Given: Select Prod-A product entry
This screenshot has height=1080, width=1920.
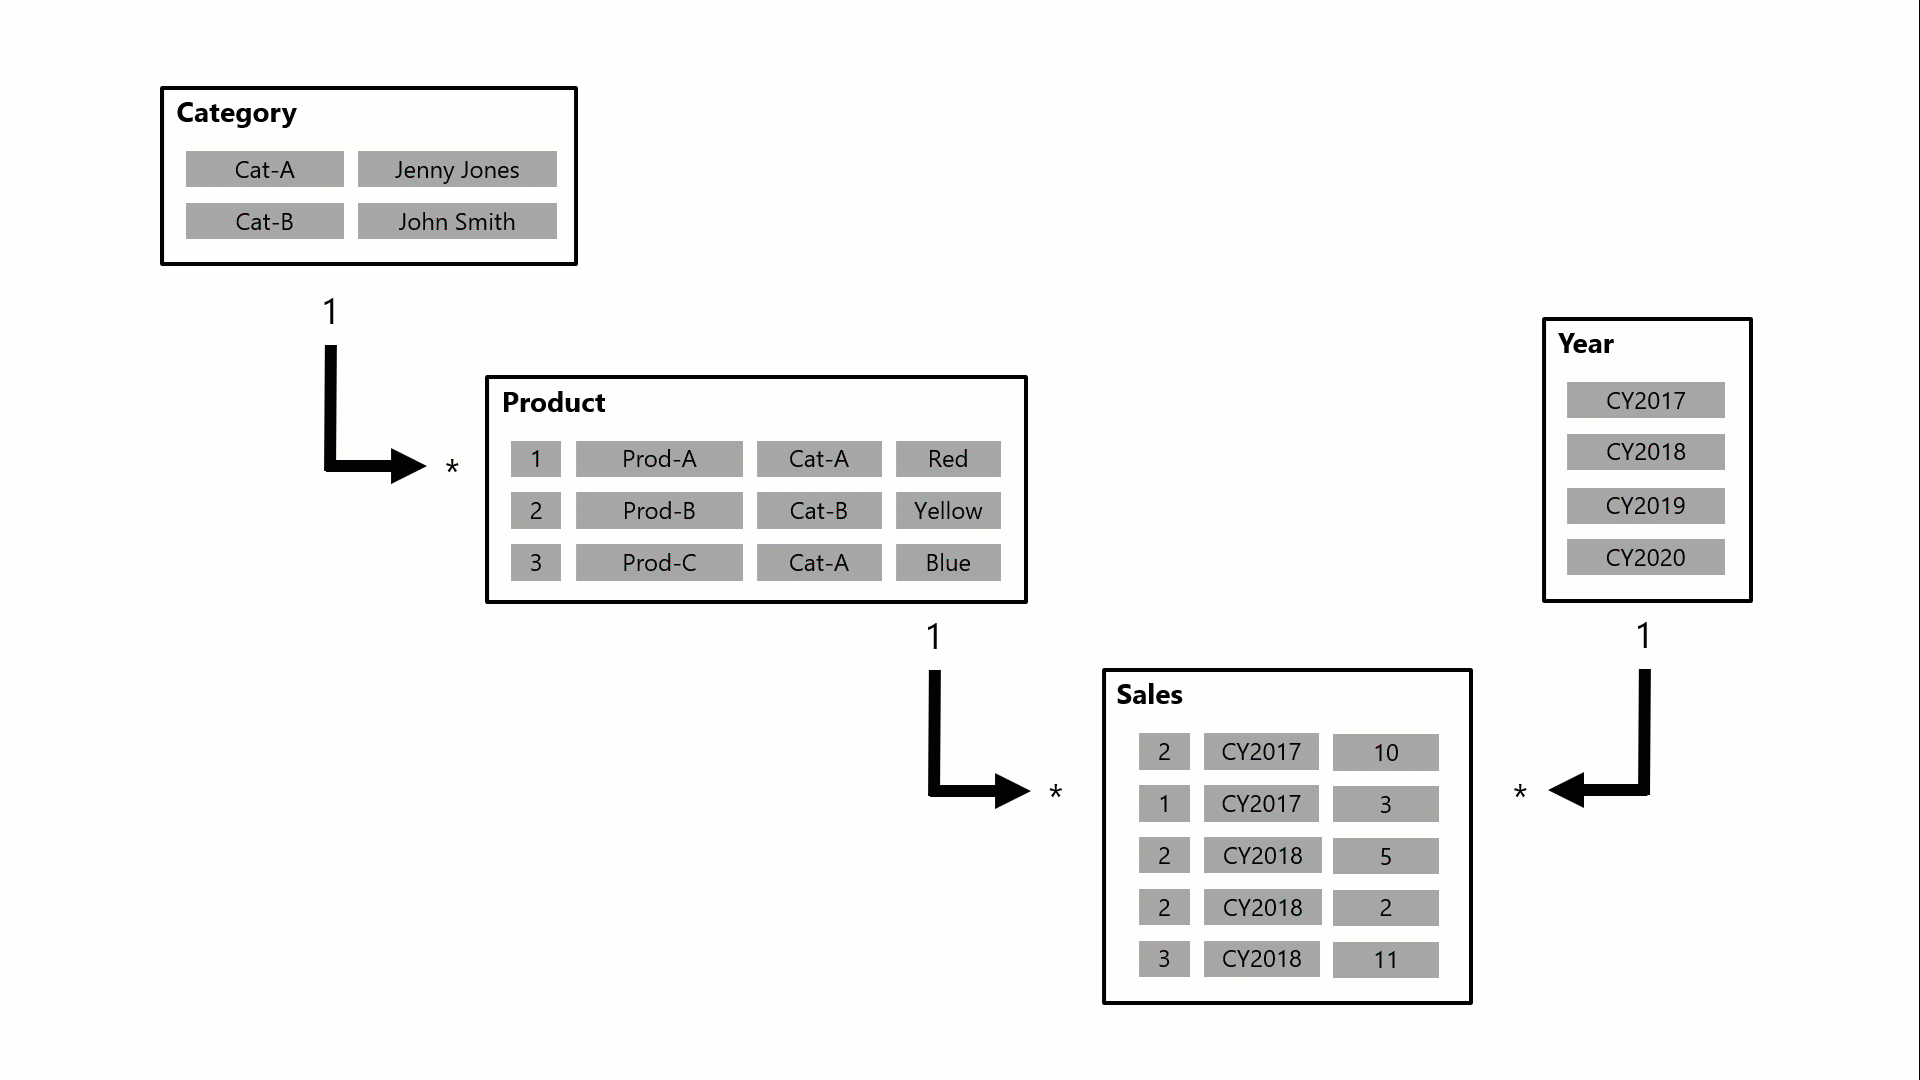Looking at the screenshot, I should coord(657,459).
